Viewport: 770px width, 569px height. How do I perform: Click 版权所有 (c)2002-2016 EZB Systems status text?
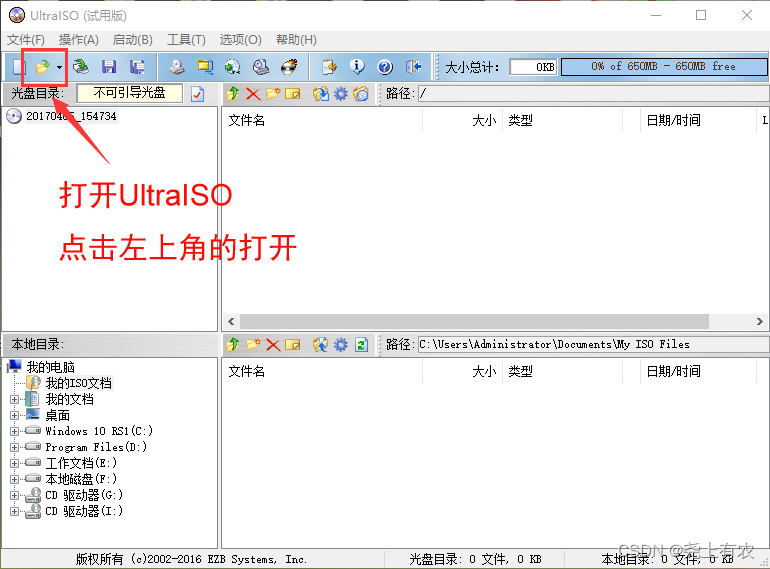[x=192, y=559]
